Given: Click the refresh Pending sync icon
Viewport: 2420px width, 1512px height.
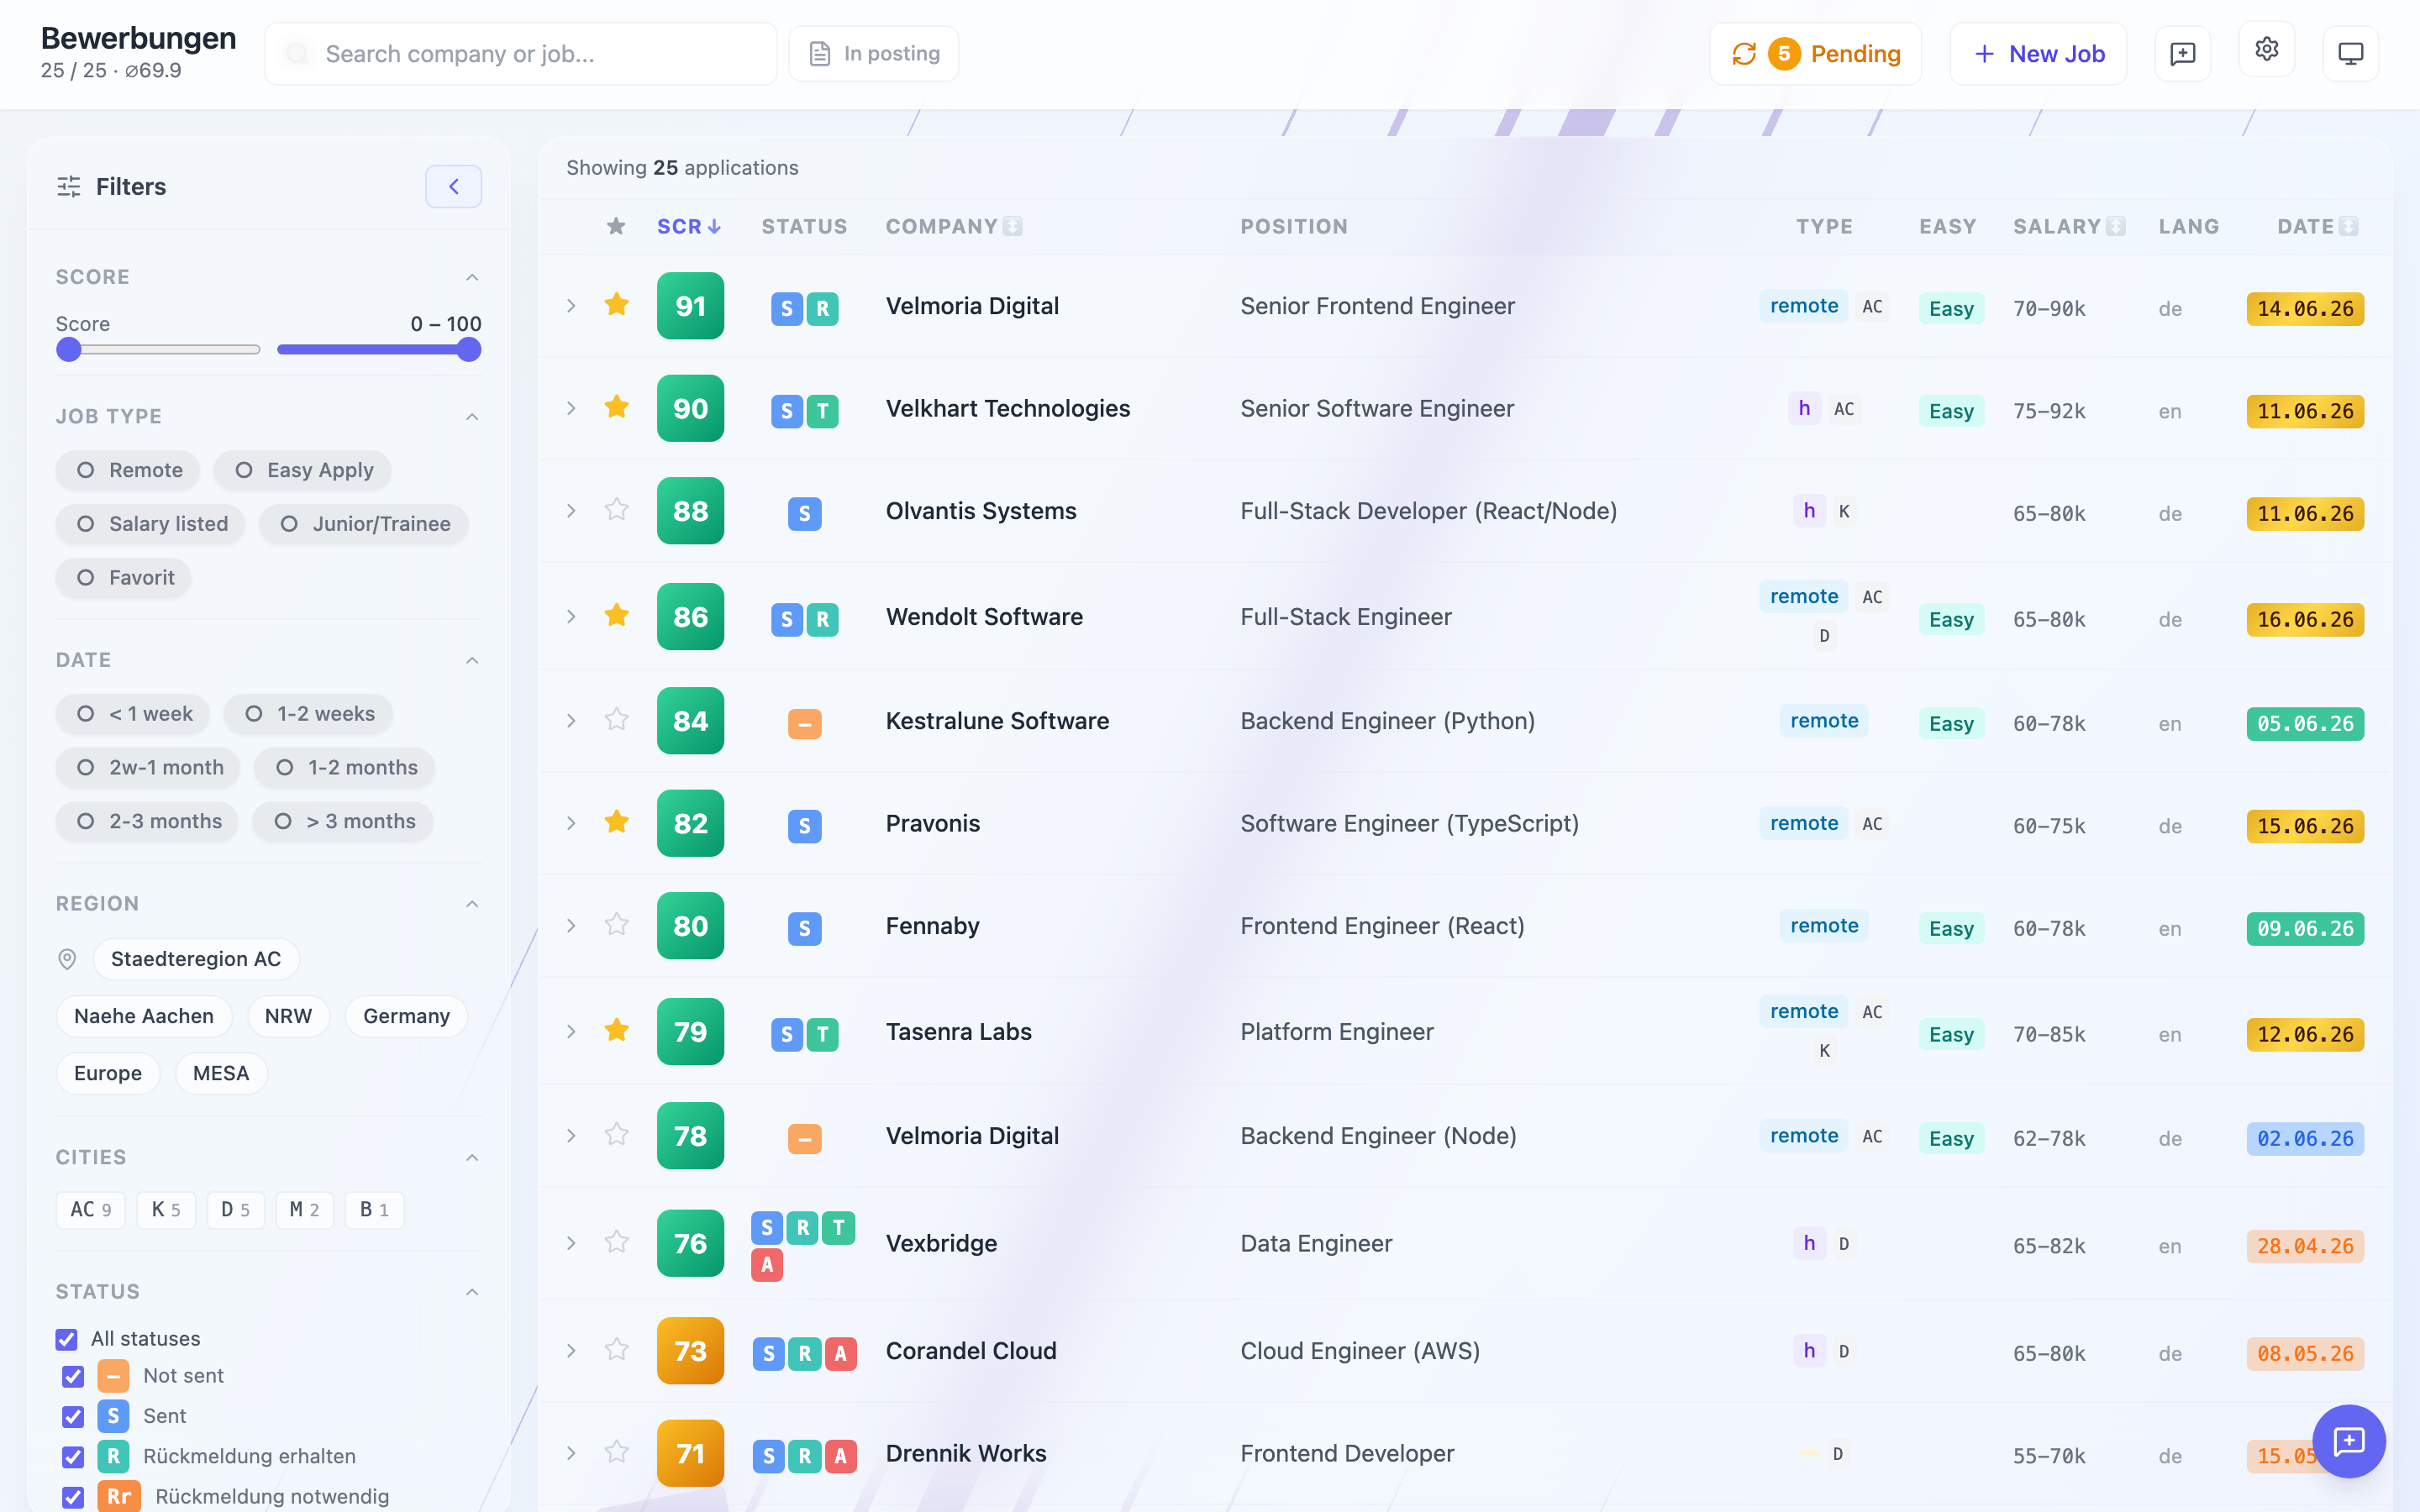Looking at the screenshot, I should 1744,54.
